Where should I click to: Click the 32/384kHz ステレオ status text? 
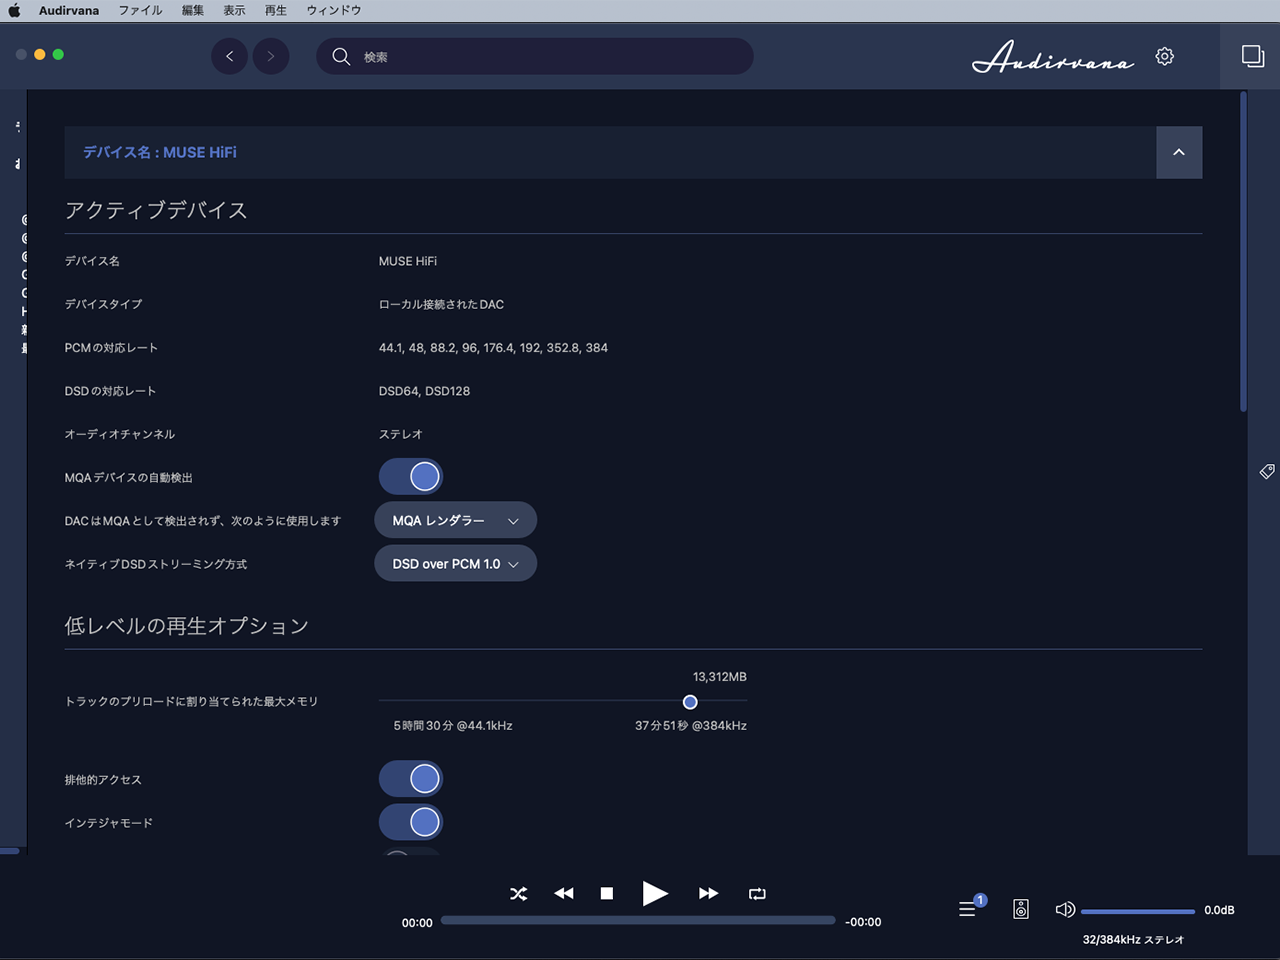(1133, 940)
